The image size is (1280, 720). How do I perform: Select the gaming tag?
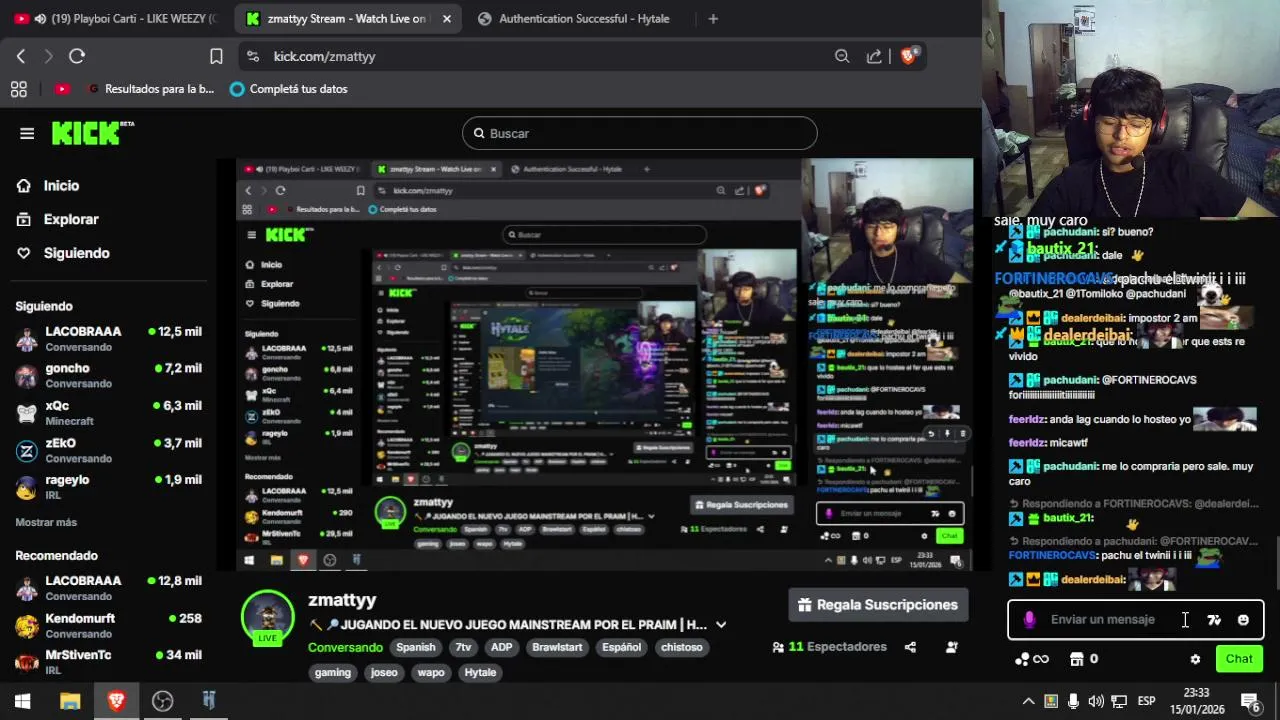coord(333,672)
